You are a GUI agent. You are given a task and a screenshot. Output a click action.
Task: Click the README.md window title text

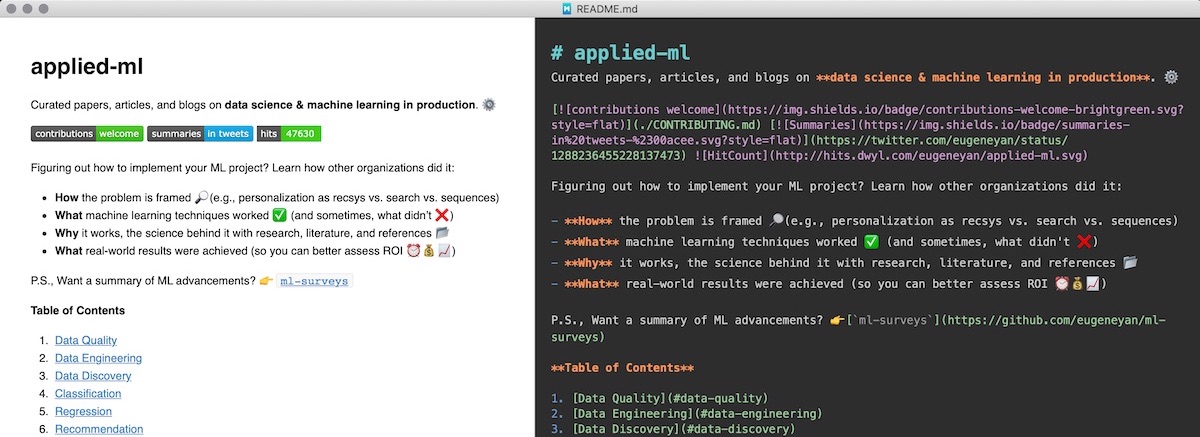tap(607, 8)
